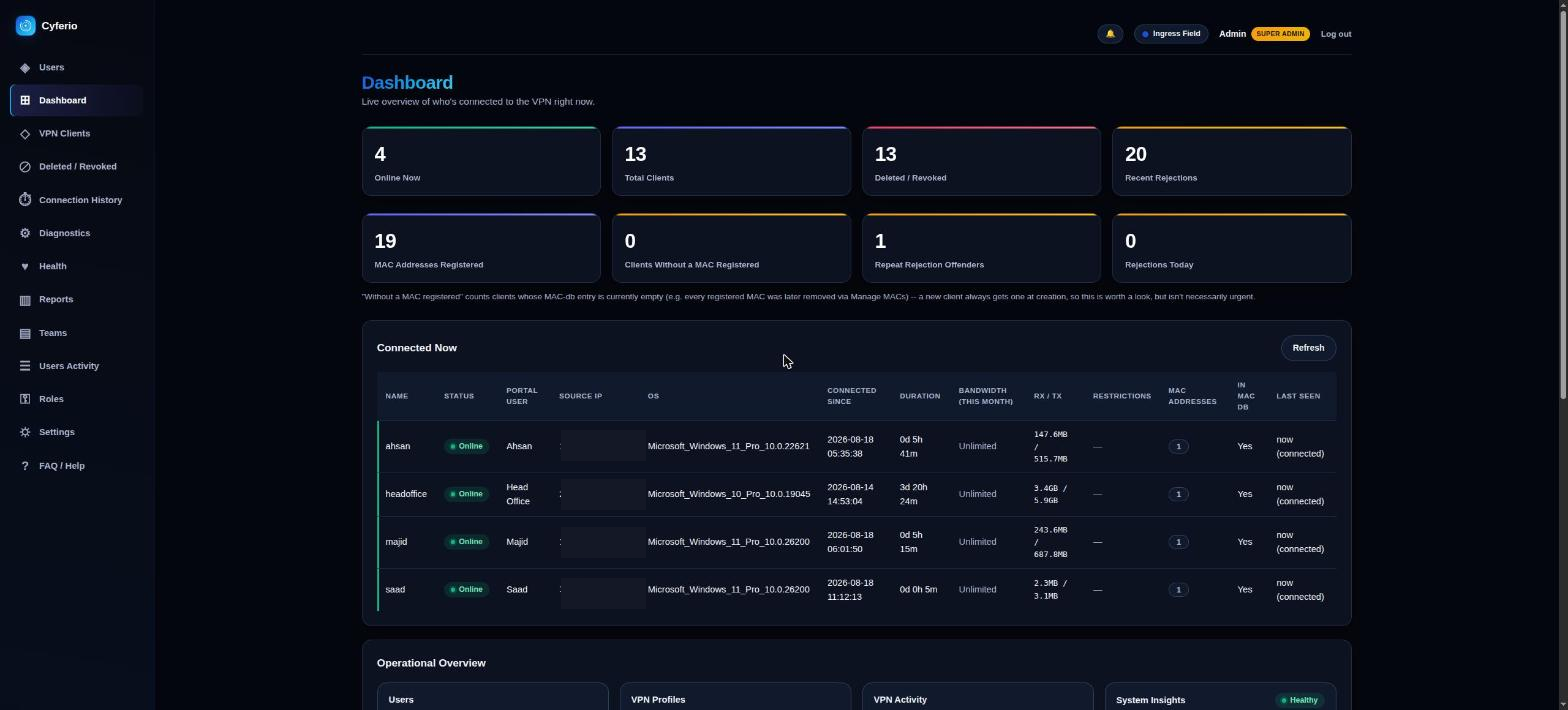Click duration 3d 20h 24m cell

tap(913, 494)
